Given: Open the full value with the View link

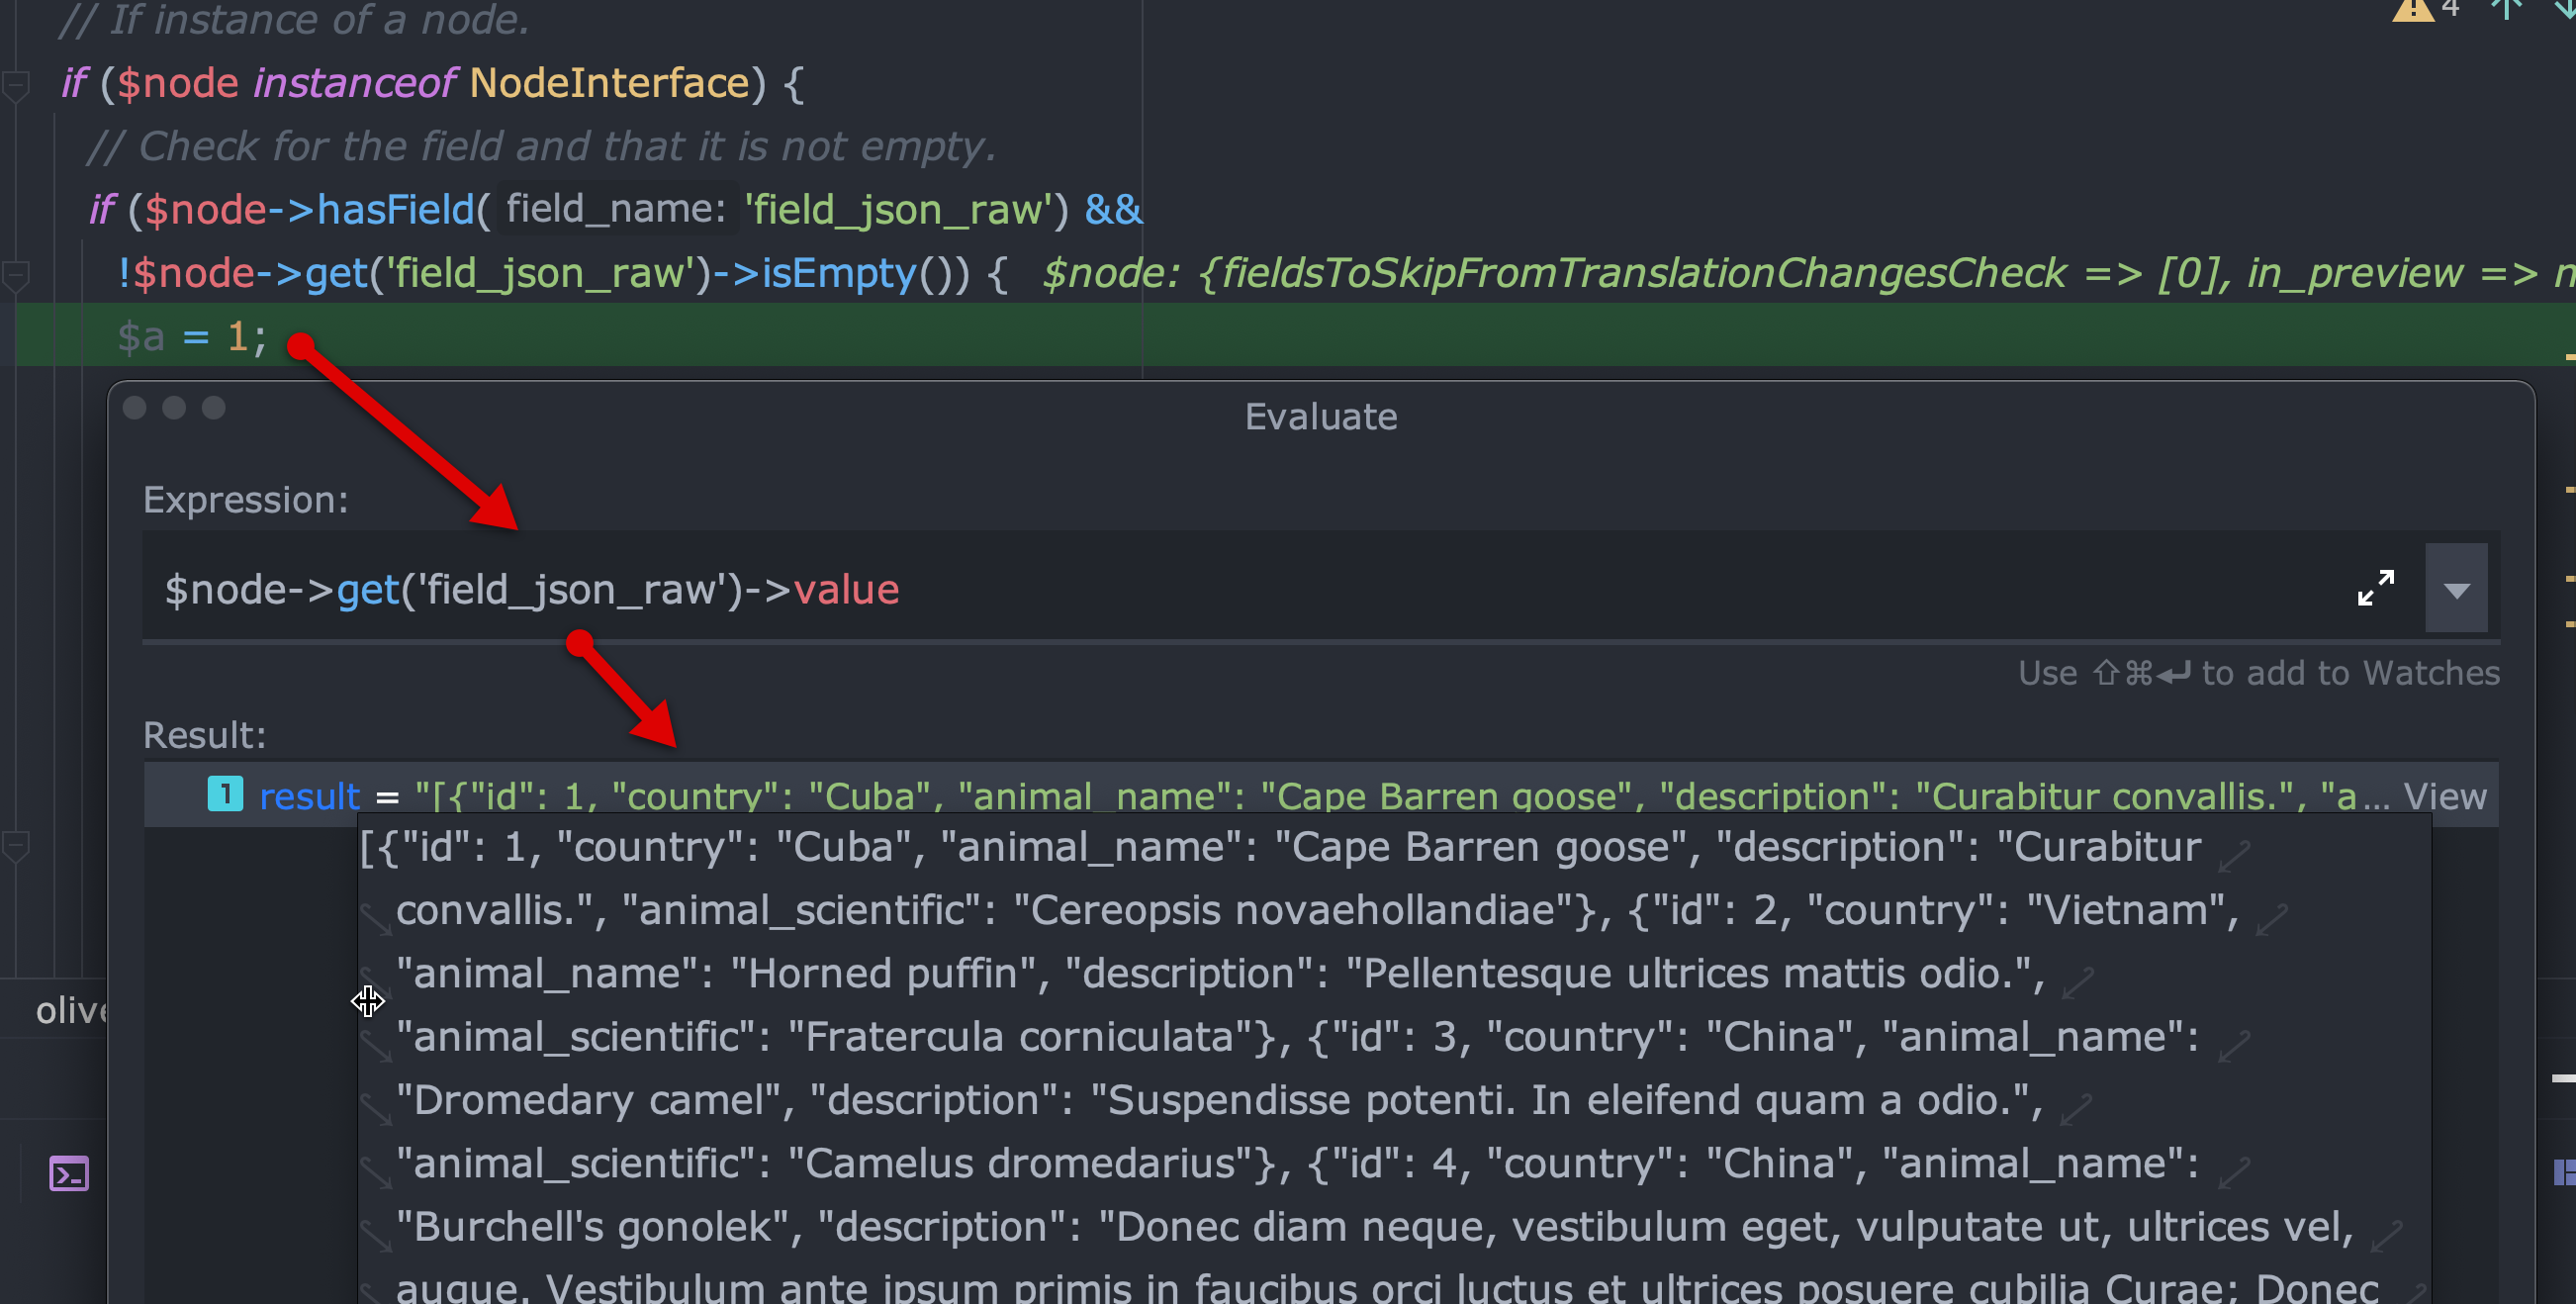Looking at the screenshot, I should tap(2450, 795).
